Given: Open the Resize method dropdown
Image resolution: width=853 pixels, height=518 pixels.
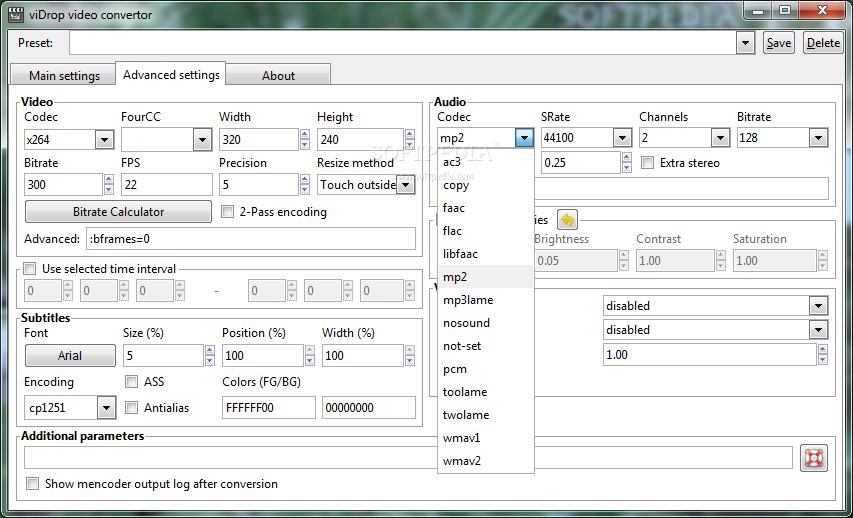Looking at the screenshot, I should [x=405, y=185].
